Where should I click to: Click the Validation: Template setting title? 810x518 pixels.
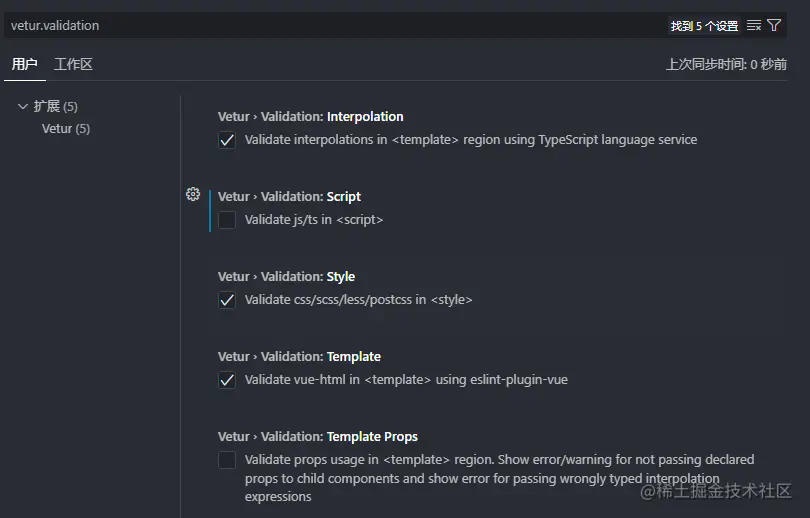point(299,357)
